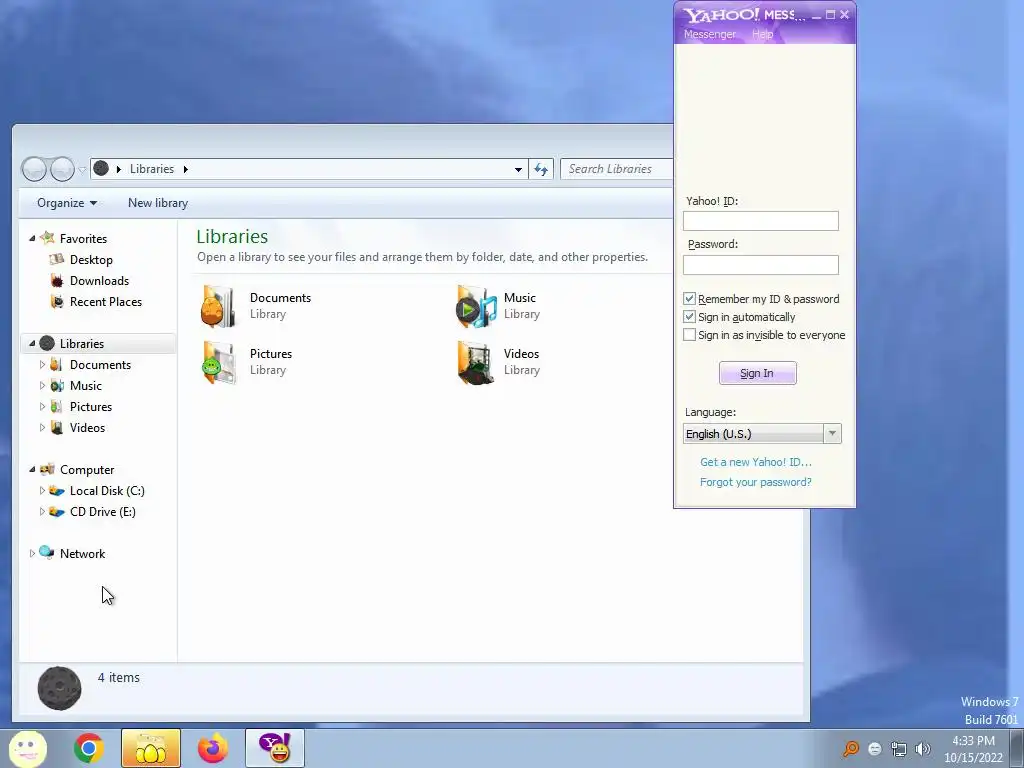Open the arrow after Libraries breadcrumb
Viewport: 1024px width, 768px height.
[x=185, y=169]
